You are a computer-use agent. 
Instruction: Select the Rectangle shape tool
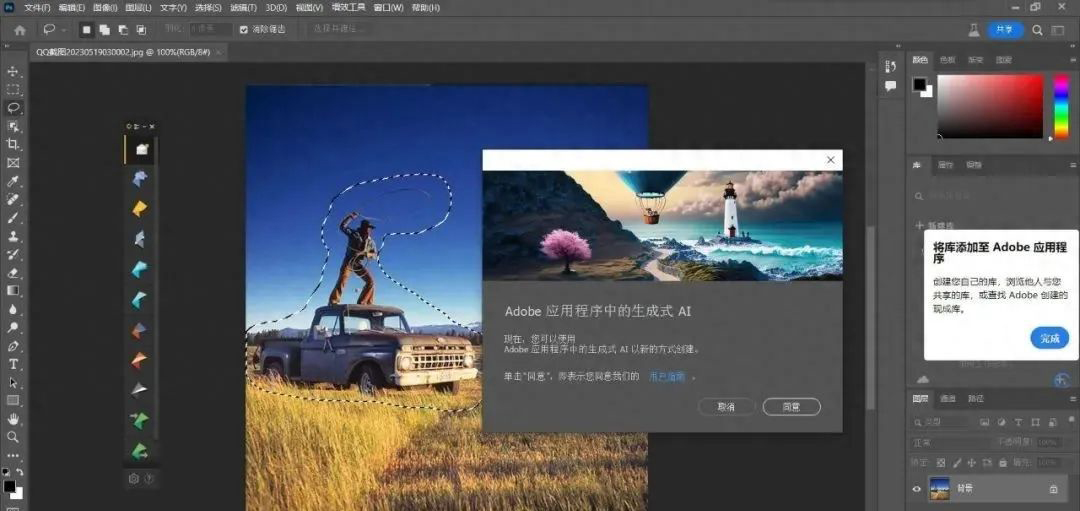point(13,400)
